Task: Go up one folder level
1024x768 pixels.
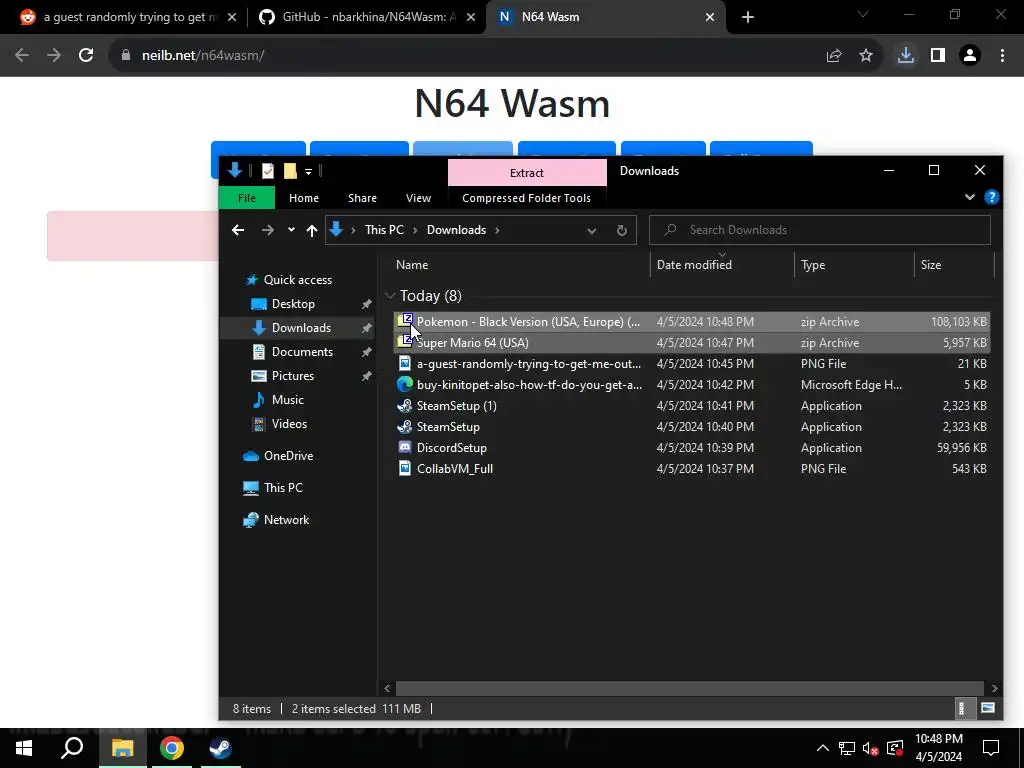Action: click(312, 230)
